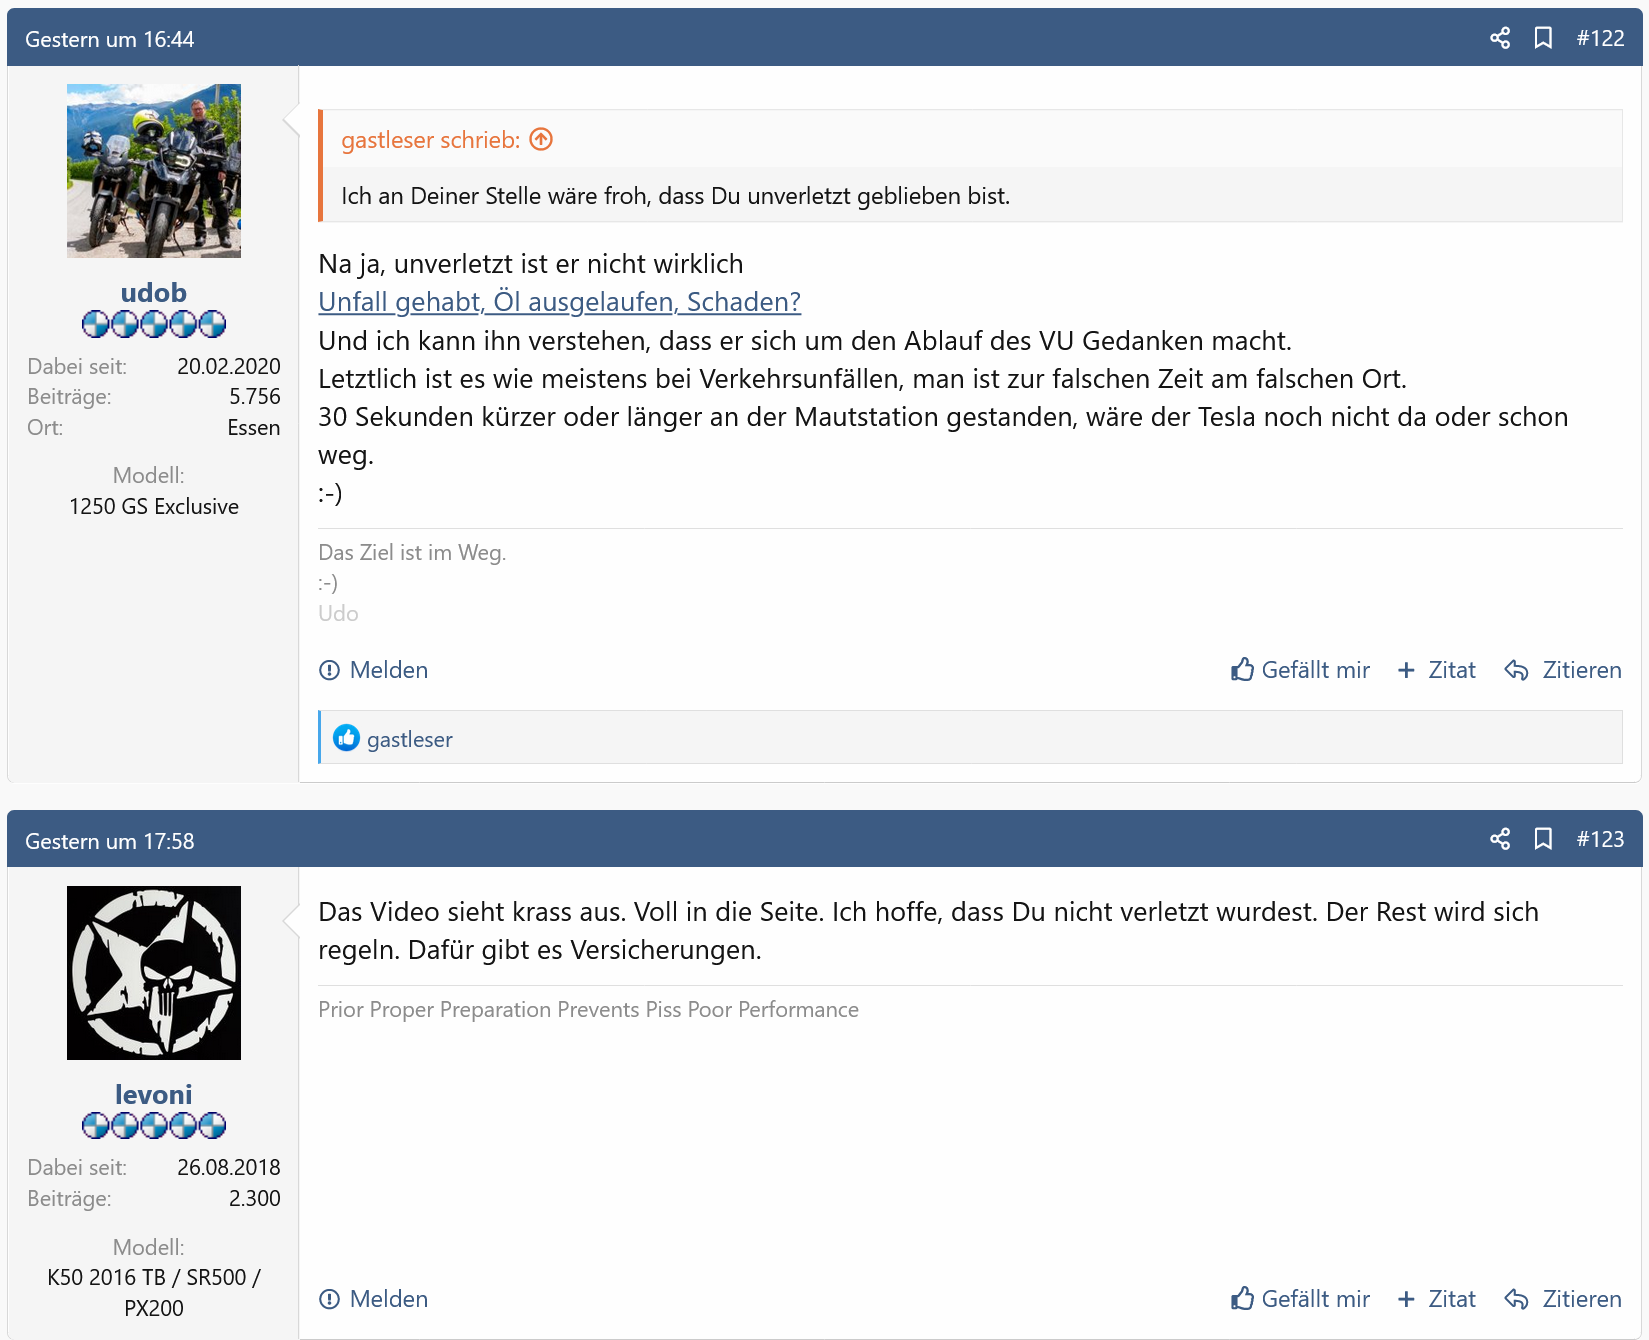This screenshot has height=1340, width=1649.
Task: Open link 'Unfall gehabt, Öl ausgelaufen, Schaden?'
Action: click(x=559, y=302)
